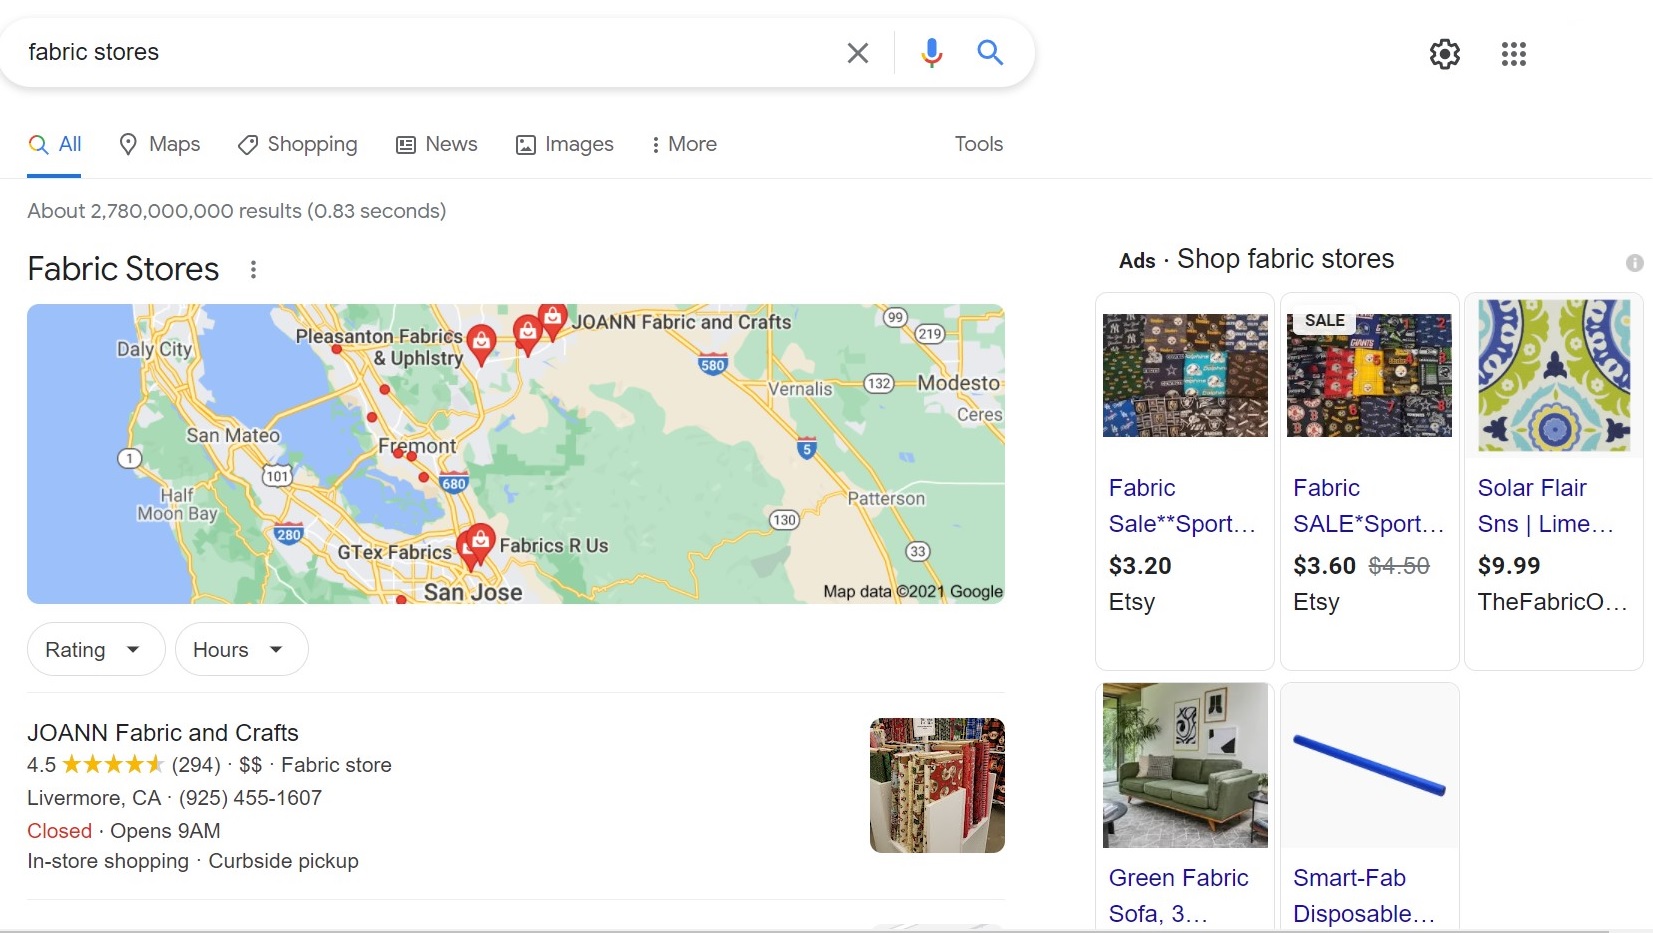Open settings with the gear icon
Screen dimensions: 1653x933
1444,54
